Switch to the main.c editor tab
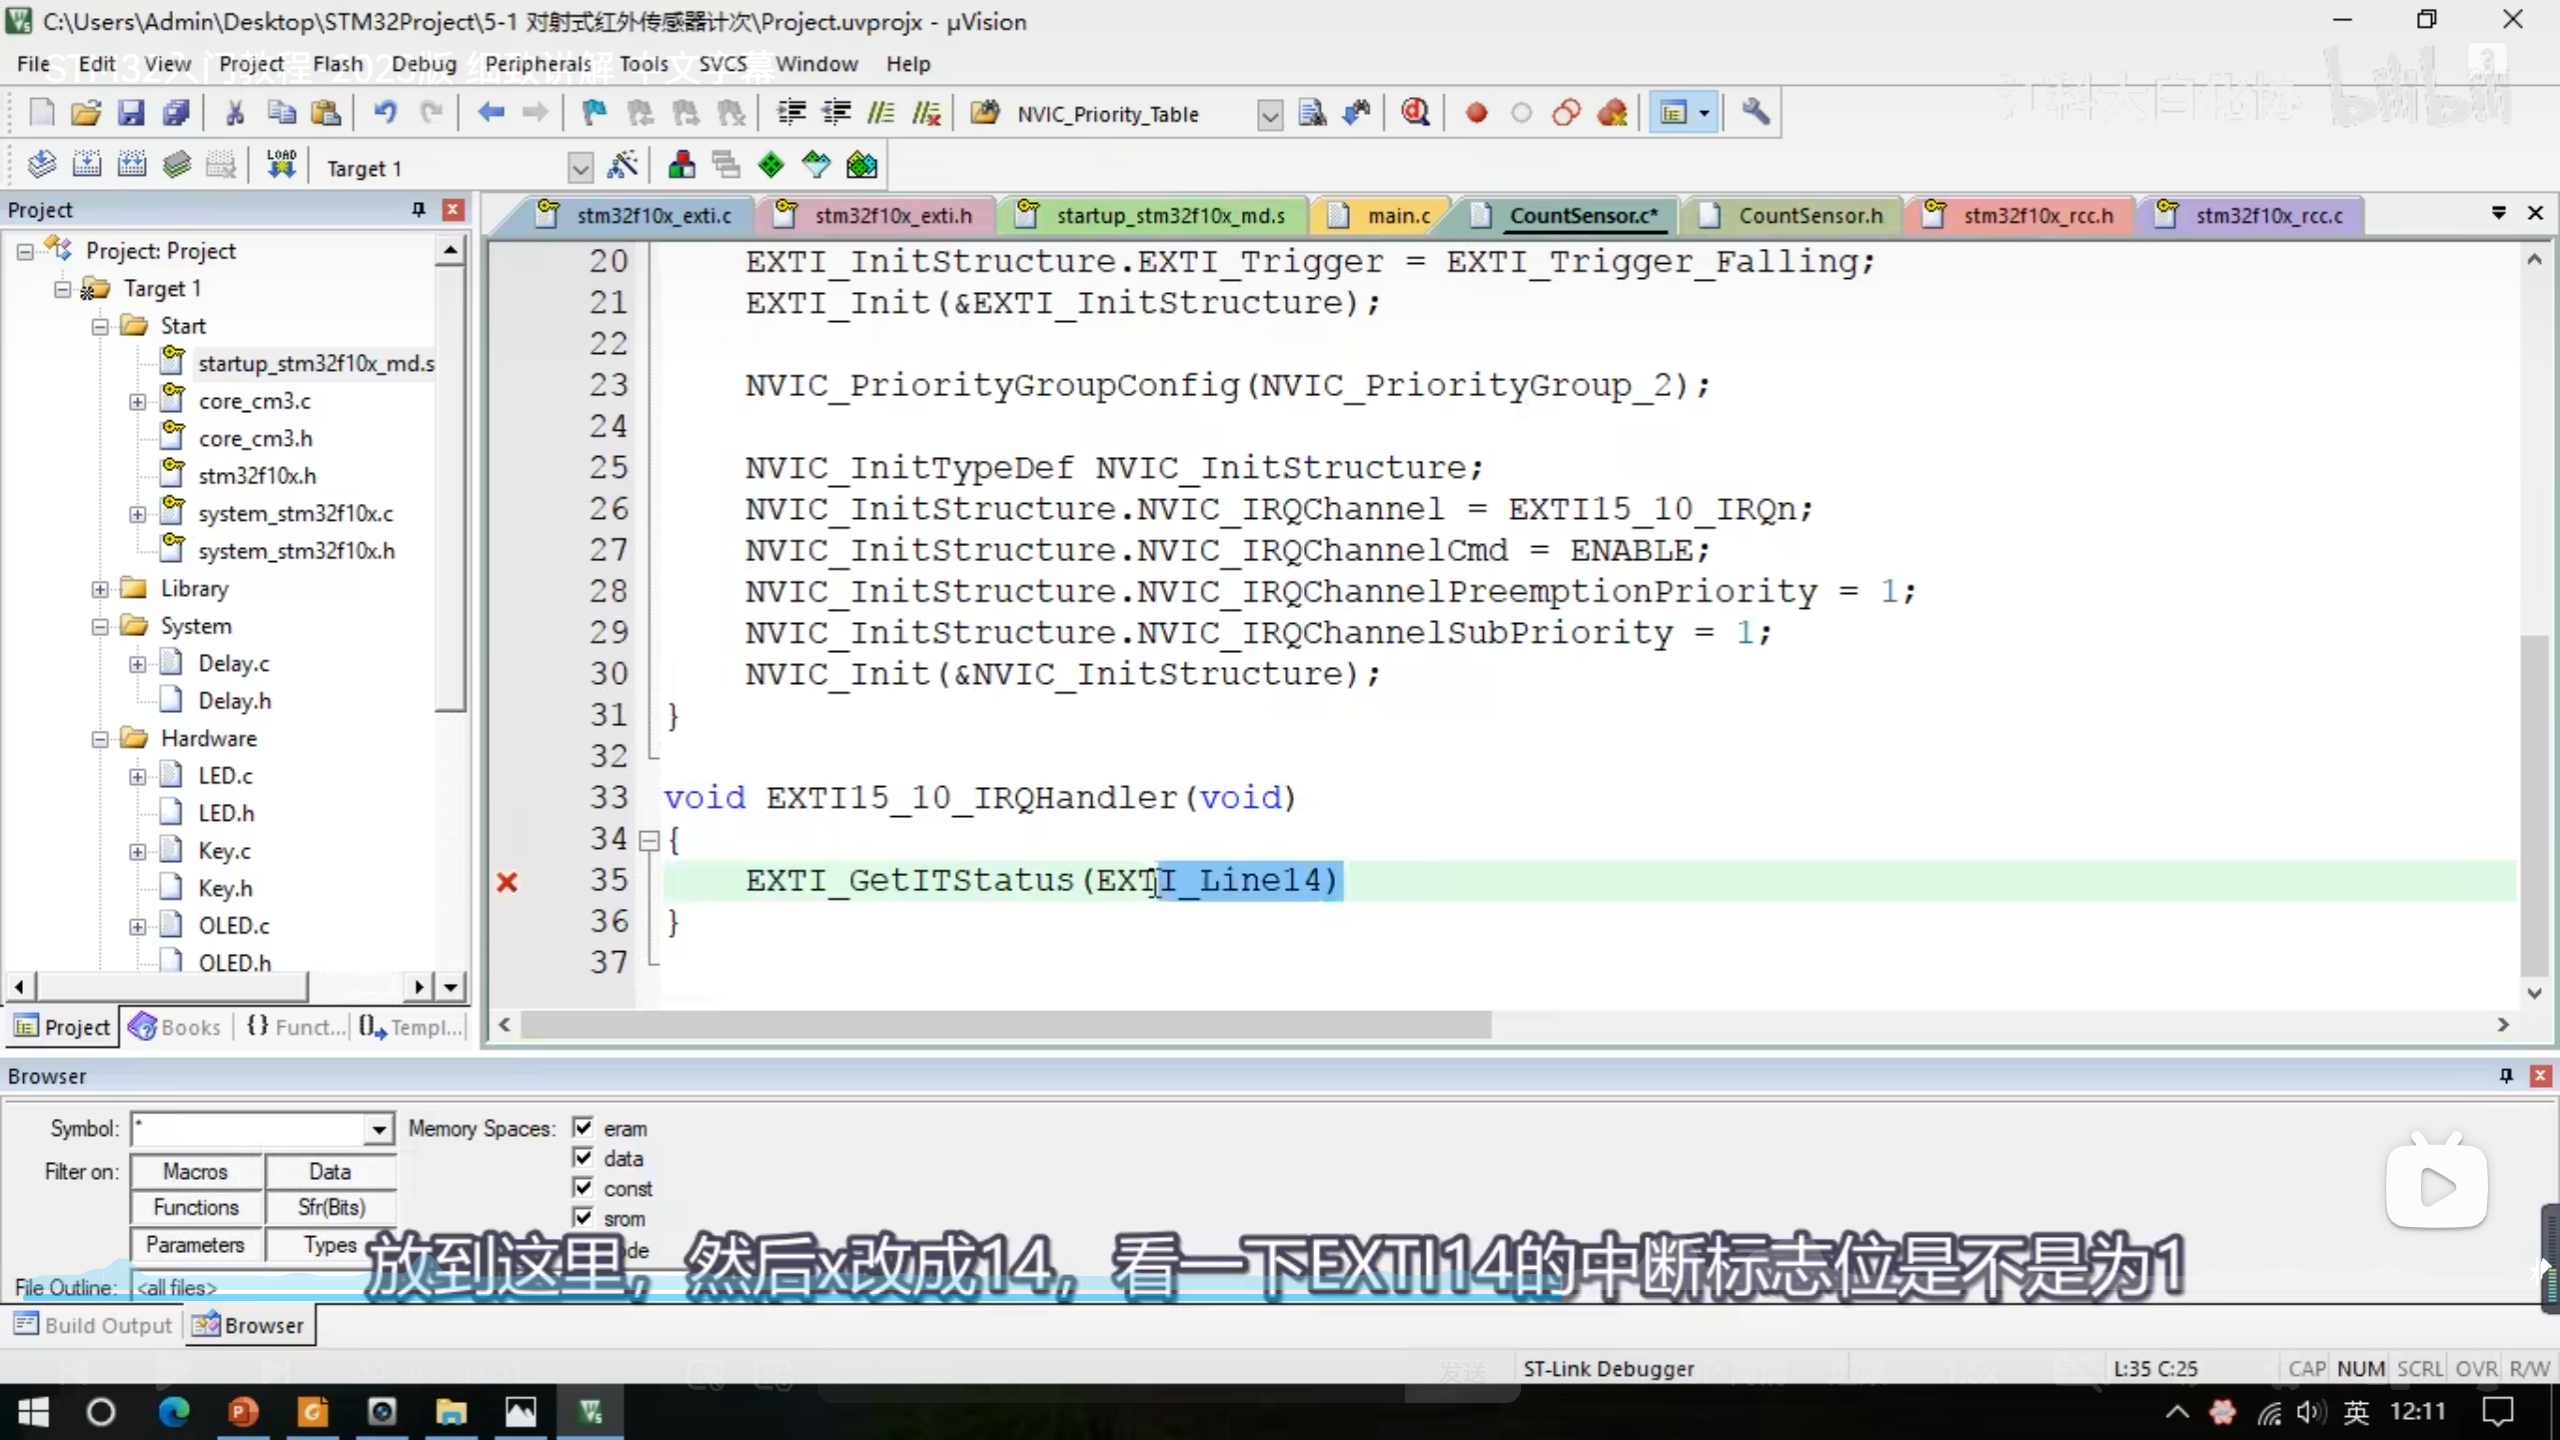This screenshot has width=2560, height=1440. point(1397,216)
